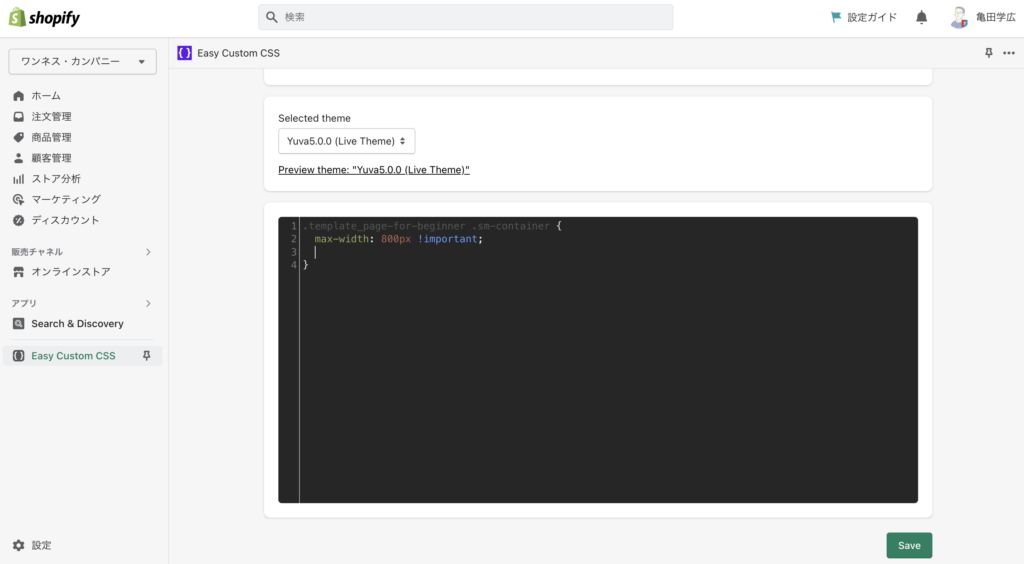The width and height of the screenshot is (1024, 564).
Task: Click the アプリ section label
Action: click(24, 304)
